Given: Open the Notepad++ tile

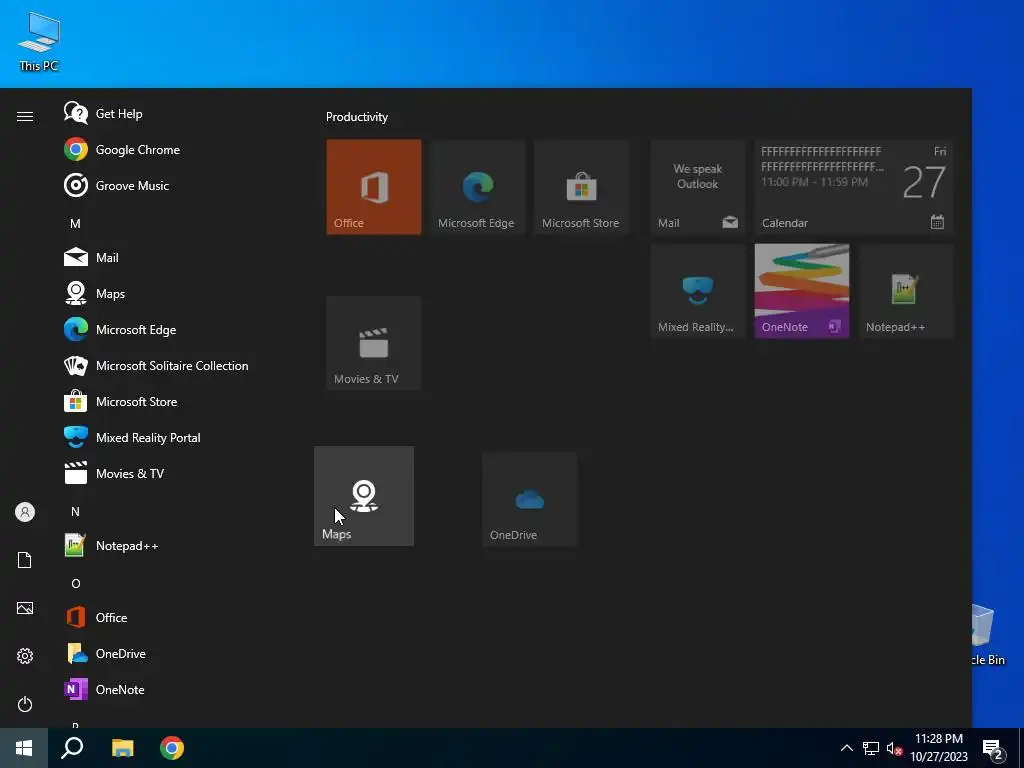Looking at the screenshot, I should 906,291.
